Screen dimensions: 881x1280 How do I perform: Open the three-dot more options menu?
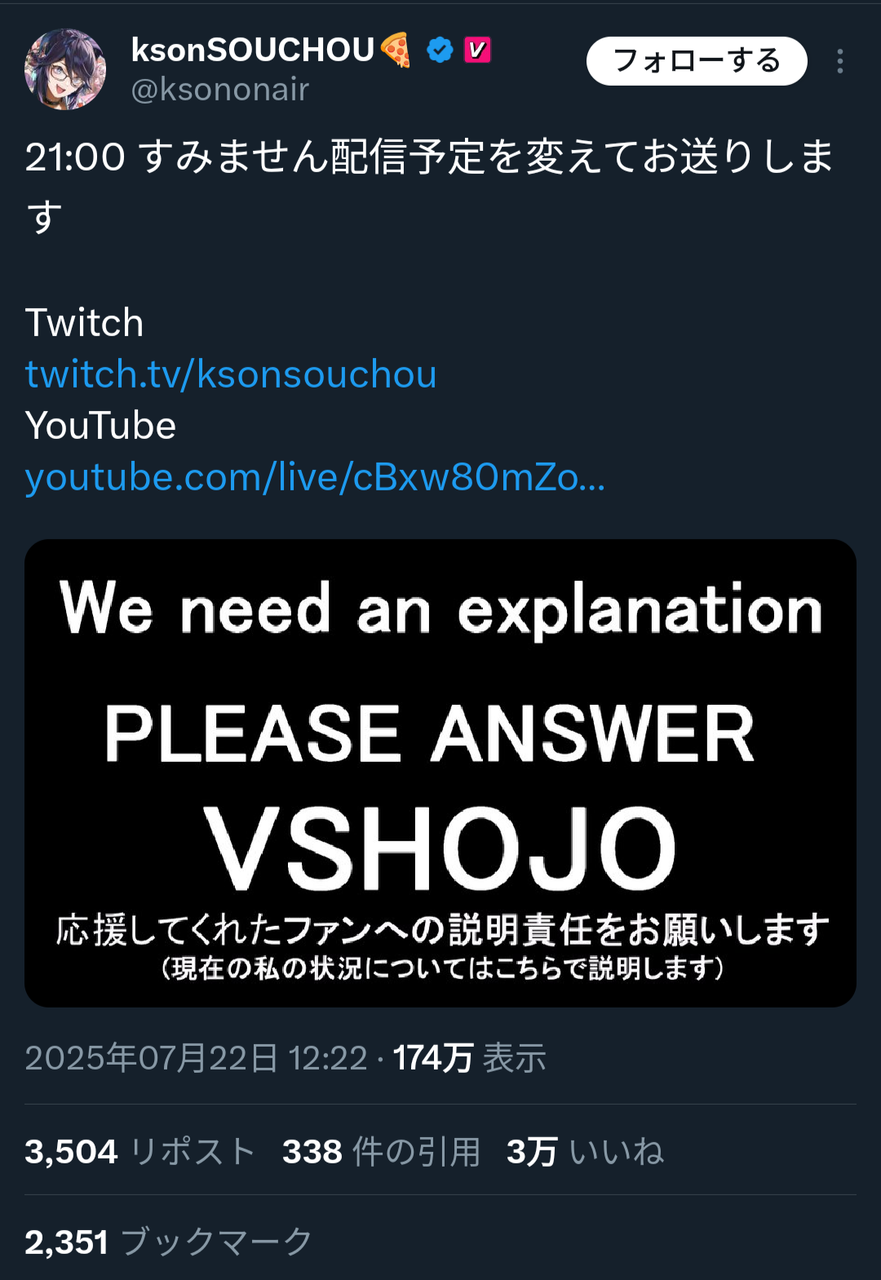[840, 63]
